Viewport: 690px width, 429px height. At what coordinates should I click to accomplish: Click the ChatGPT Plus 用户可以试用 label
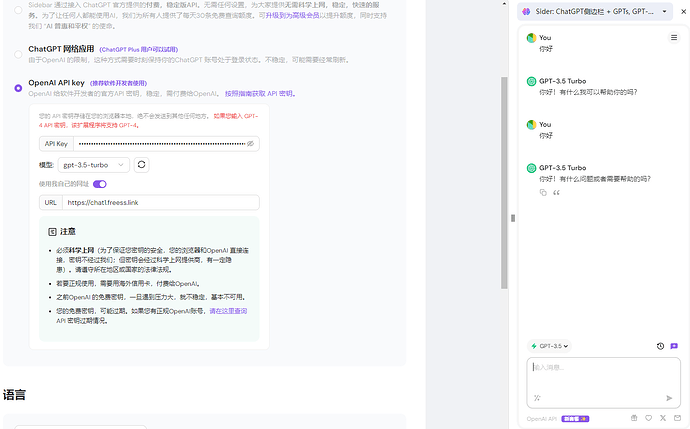139,50
